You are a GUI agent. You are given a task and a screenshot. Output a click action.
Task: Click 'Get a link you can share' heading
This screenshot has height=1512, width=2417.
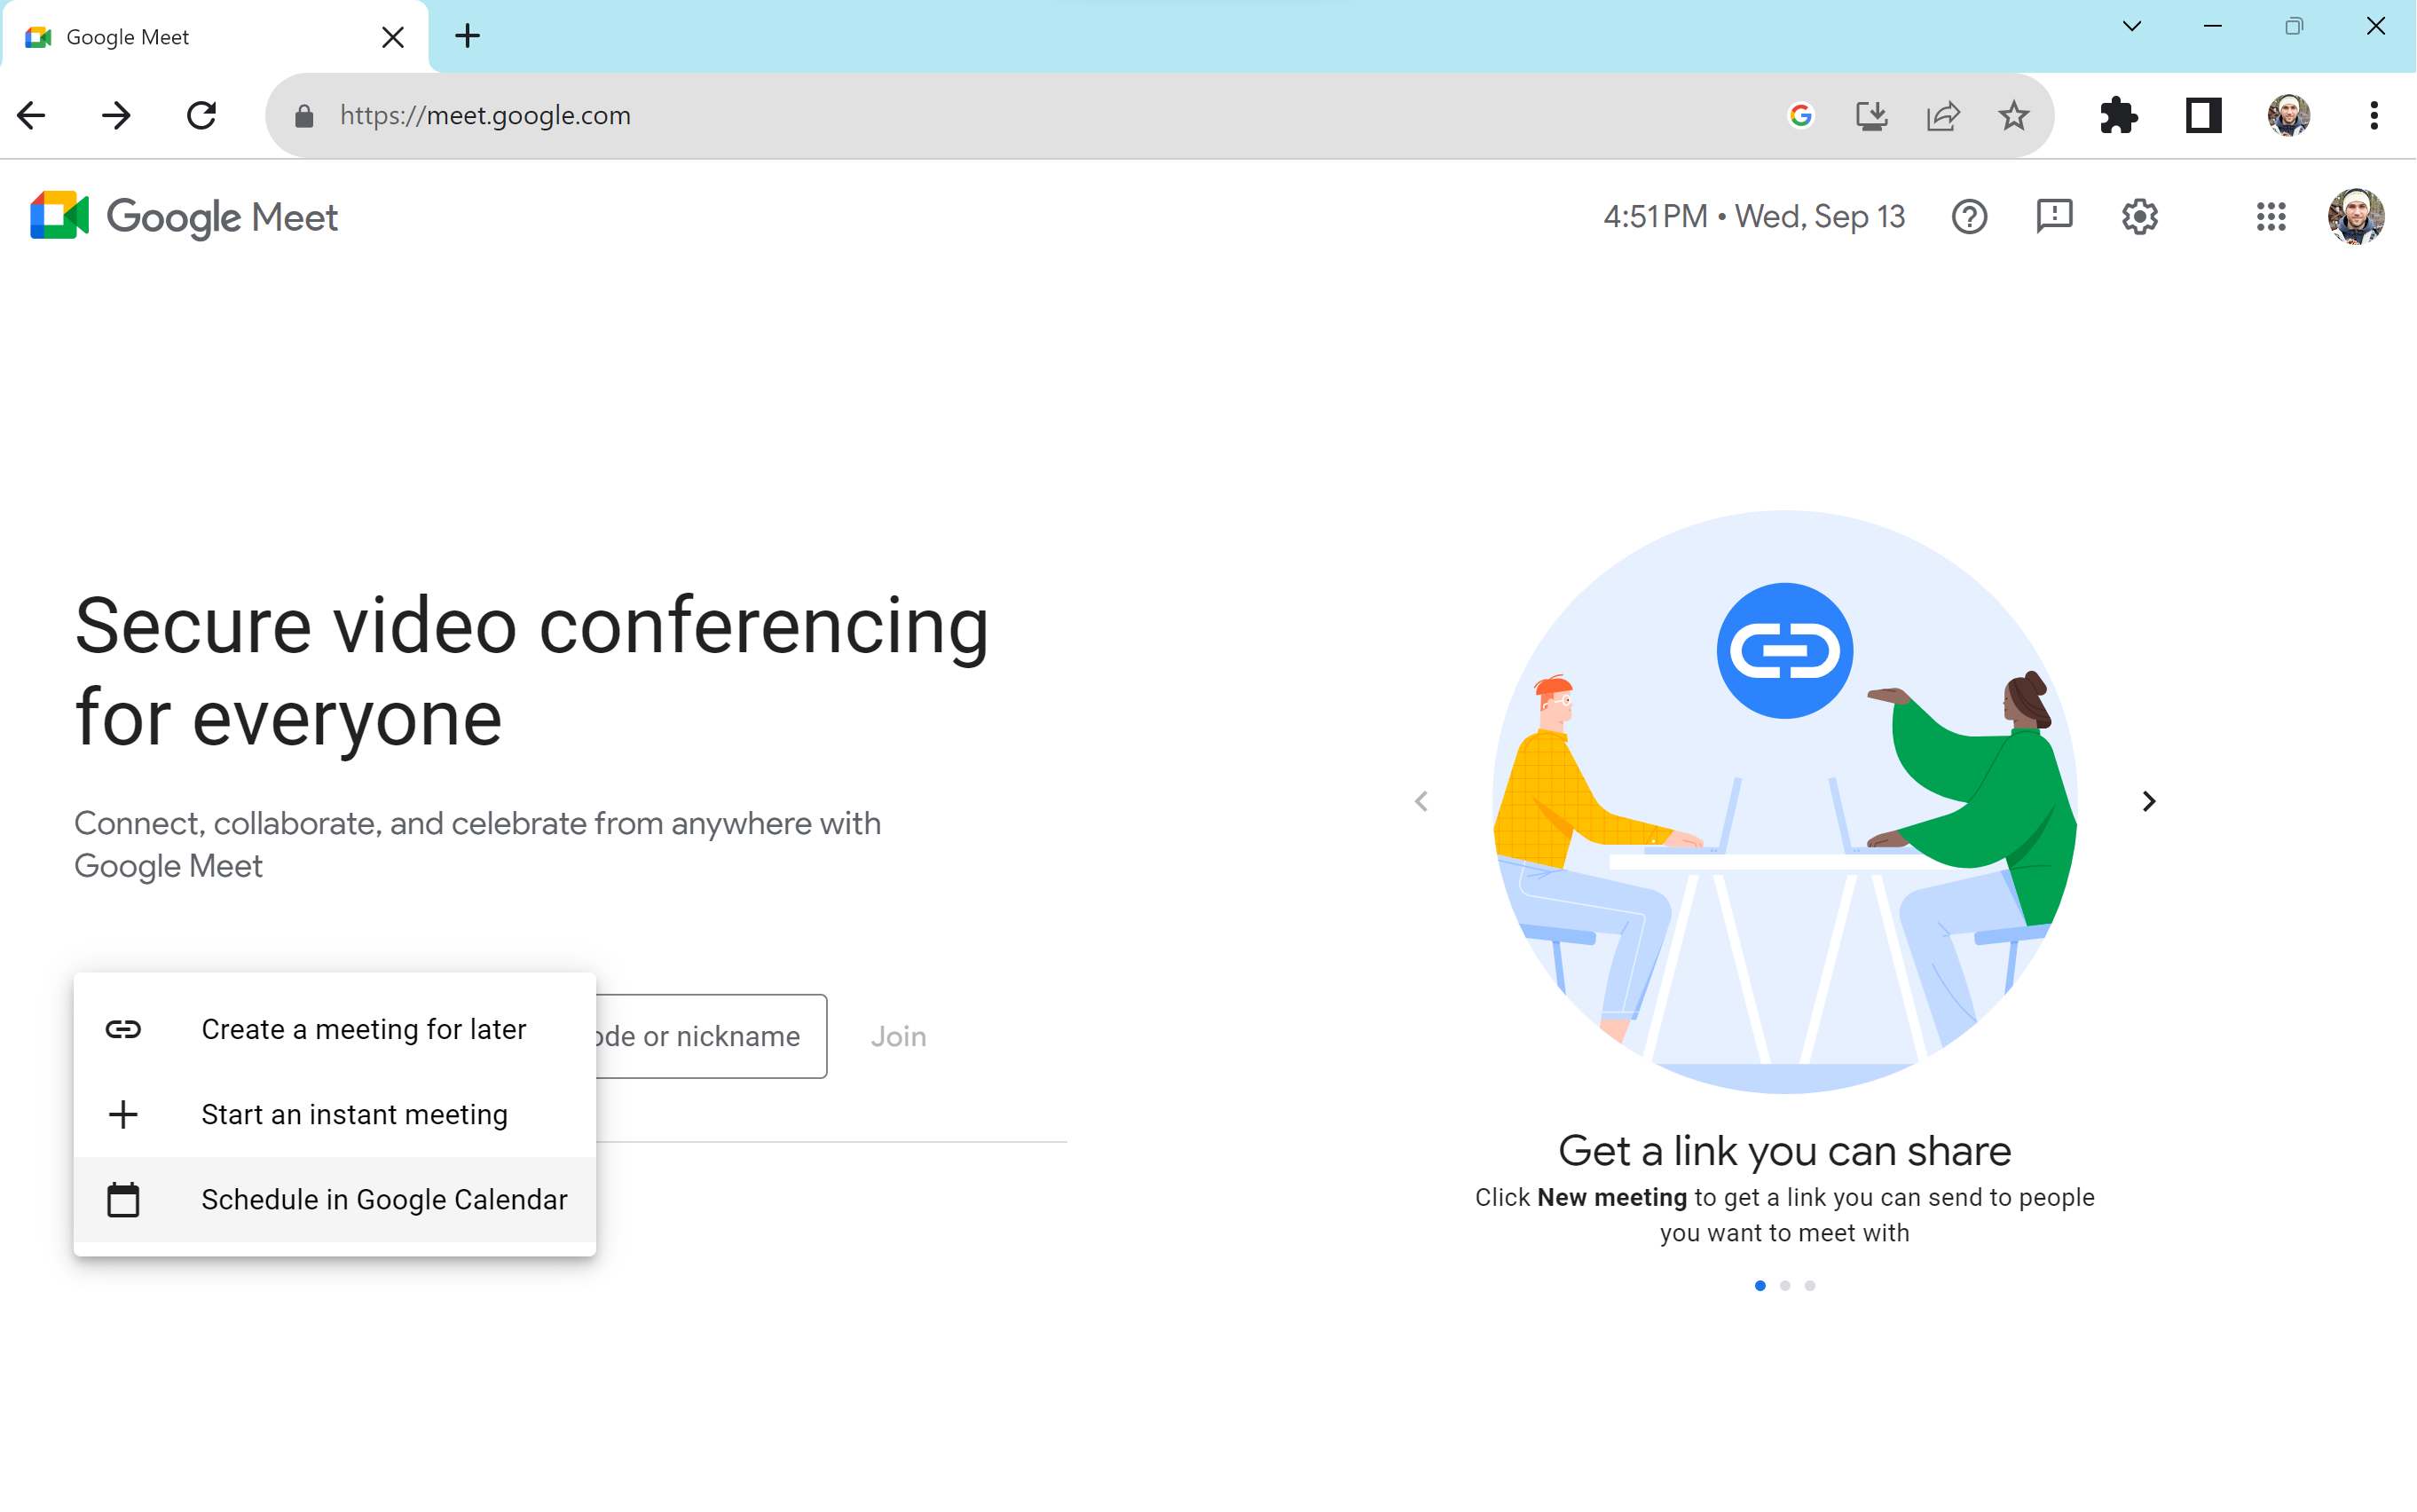tap(1785, 1151)
